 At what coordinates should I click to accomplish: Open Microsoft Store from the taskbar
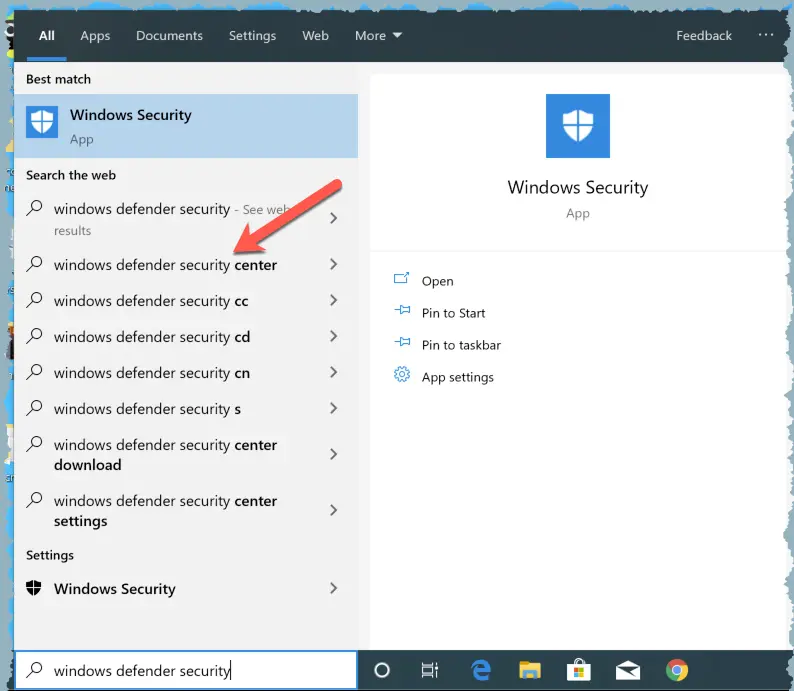[x=578, y=671]
